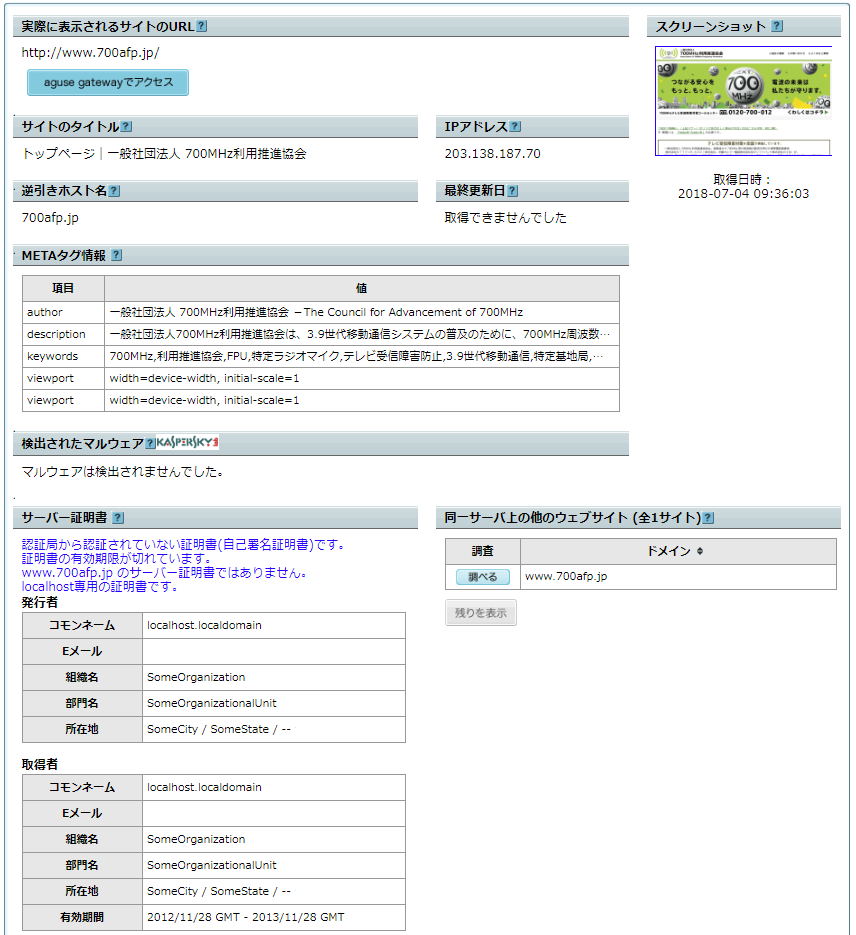This screenshot has height=935, width=856.
Task: Click help icon beside 検出されたマルウェア
Action: point(150,443)
